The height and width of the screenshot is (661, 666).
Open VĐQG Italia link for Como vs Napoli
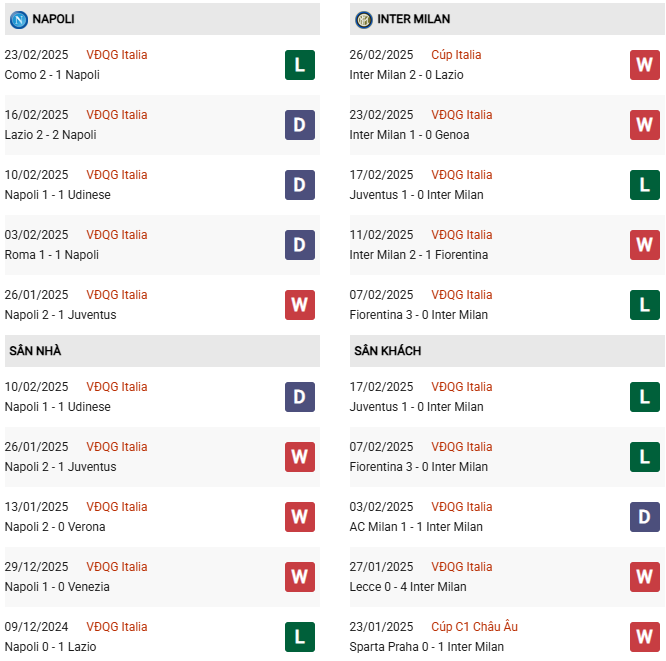[116, 55]
